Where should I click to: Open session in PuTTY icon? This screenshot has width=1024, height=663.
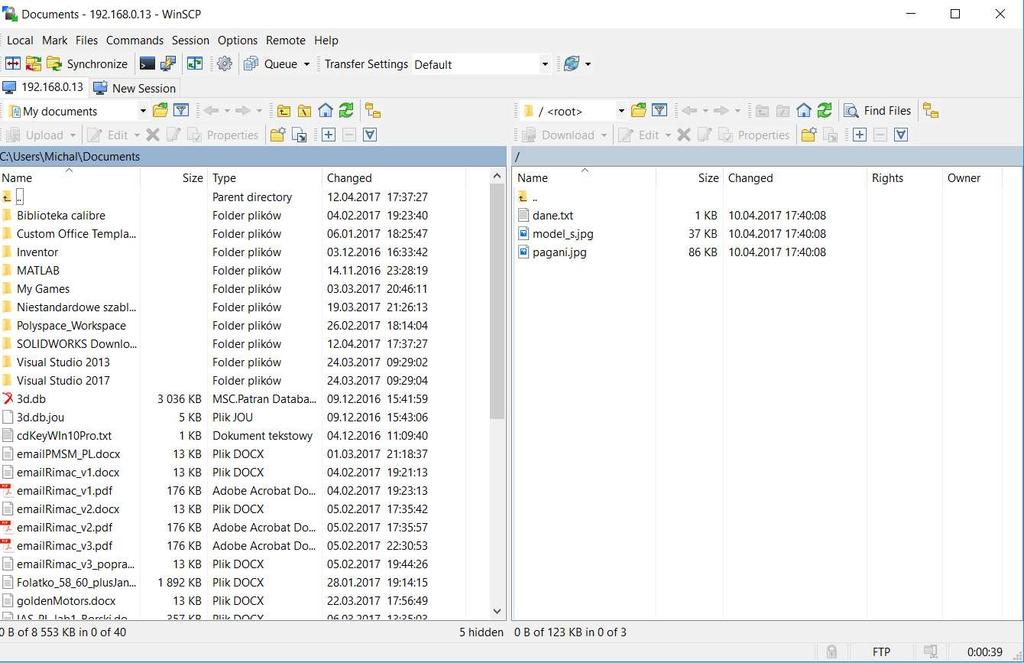pyautogui.click(x=168, y=63)
